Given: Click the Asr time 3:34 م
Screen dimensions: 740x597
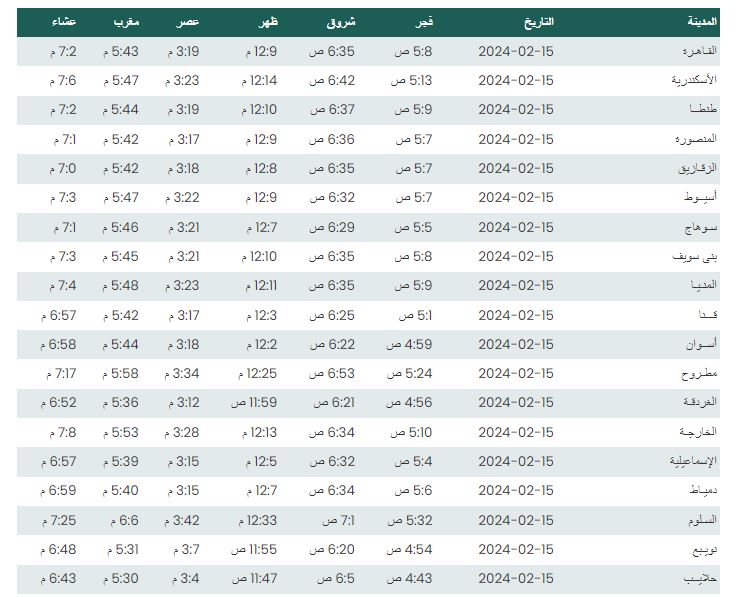Looking at the screenshot, I should (x=182, y=374).
